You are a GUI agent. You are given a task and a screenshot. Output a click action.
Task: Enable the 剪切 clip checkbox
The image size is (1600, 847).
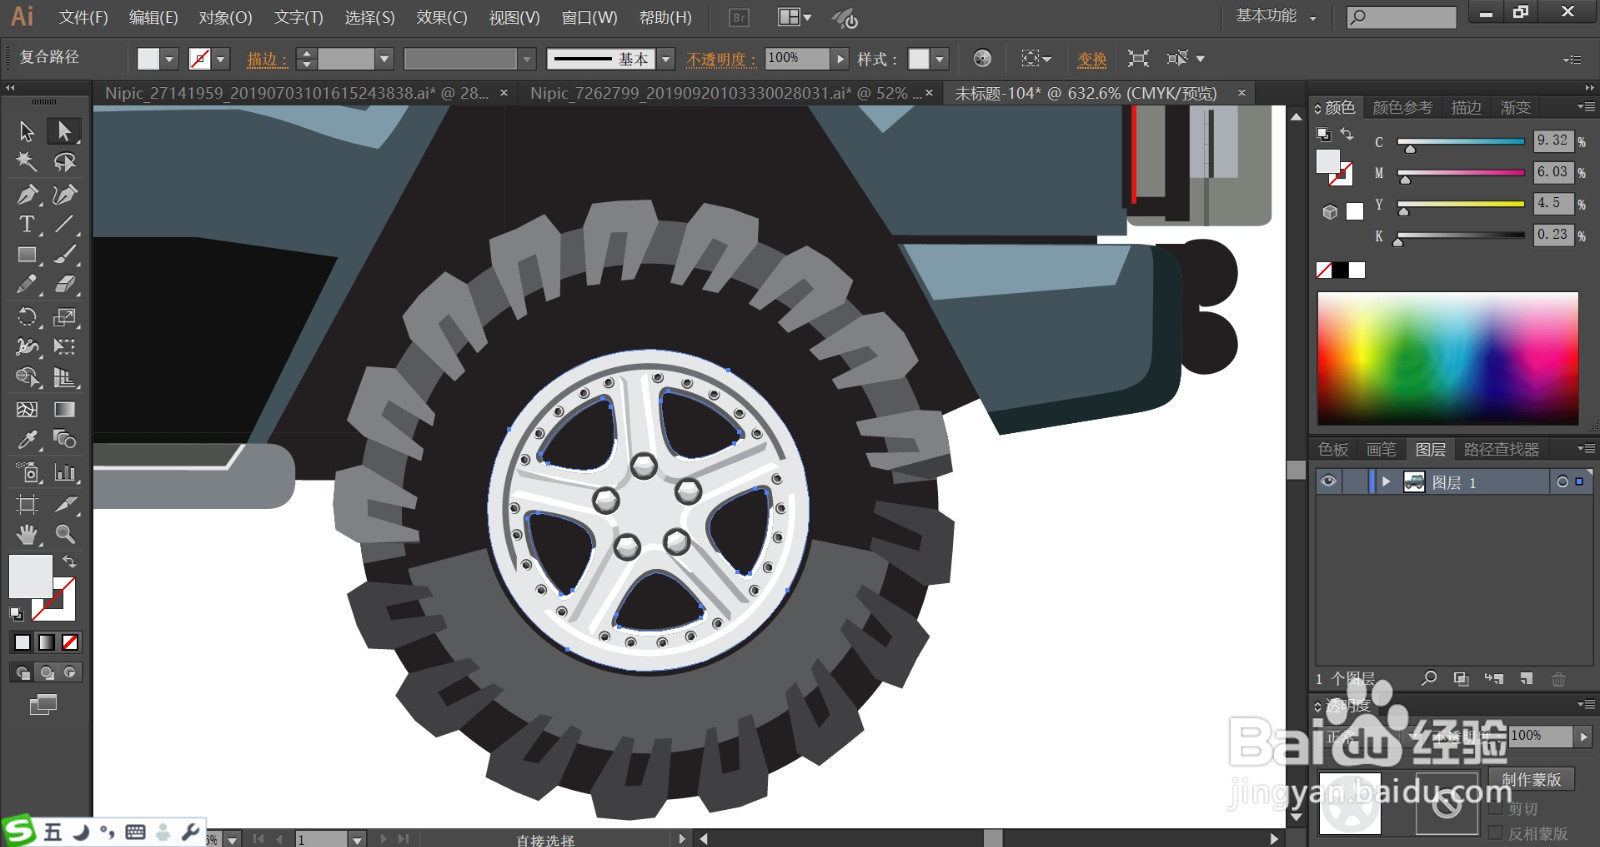pyautogui.click(x=1496, y=809)
